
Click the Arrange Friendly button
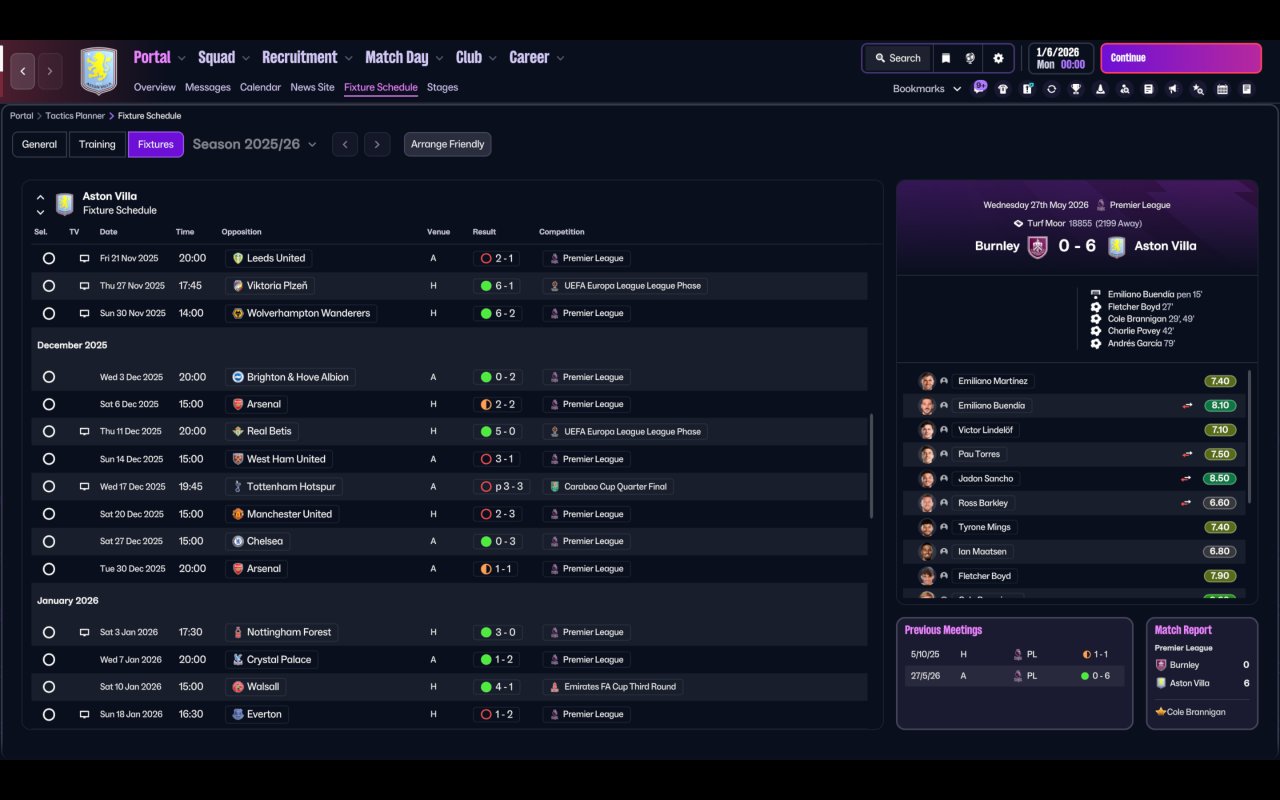(447, 144)
